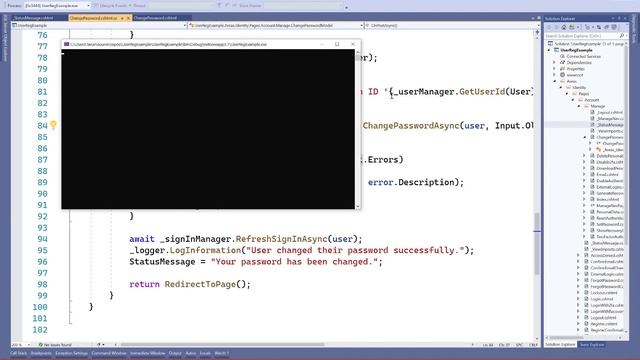The image size is (640, 360).
Task: Collapse the UserRegExample project node
Action: [549, 50]
